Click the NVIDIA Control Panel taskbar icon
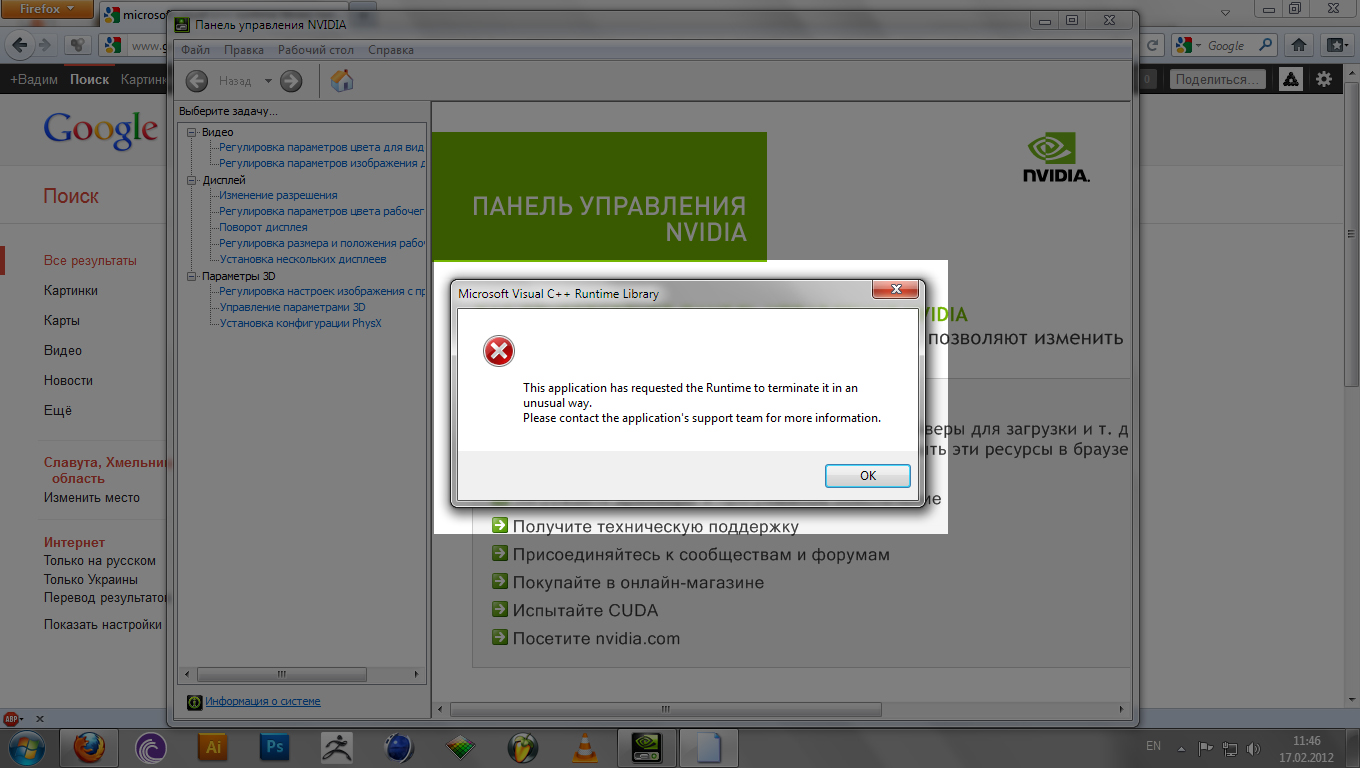 (x=647, y=747)
